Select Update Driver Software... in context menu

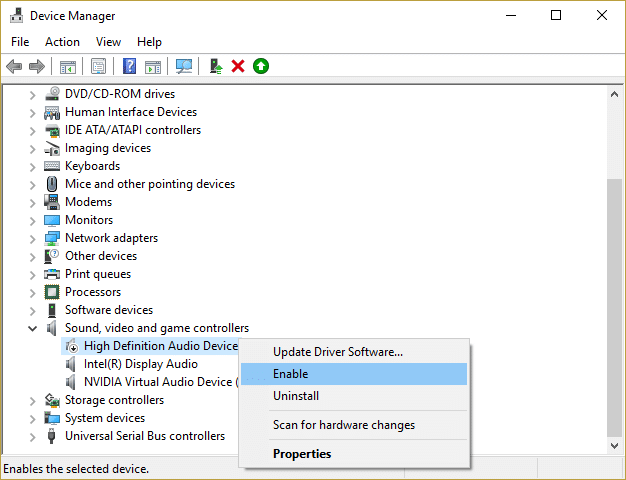(337, 352)
